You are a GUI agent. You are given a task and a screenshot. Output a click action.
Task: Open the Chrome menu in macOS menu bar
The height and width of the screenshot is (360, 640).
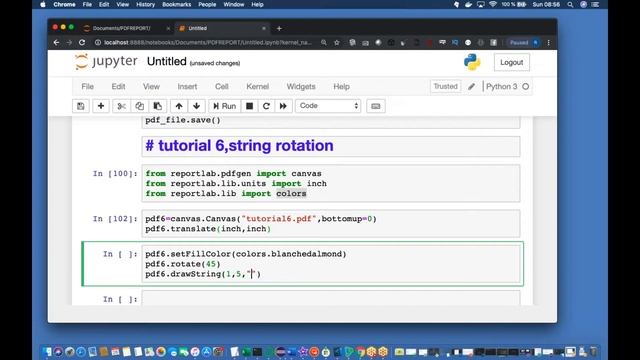[x=64, y=4]
